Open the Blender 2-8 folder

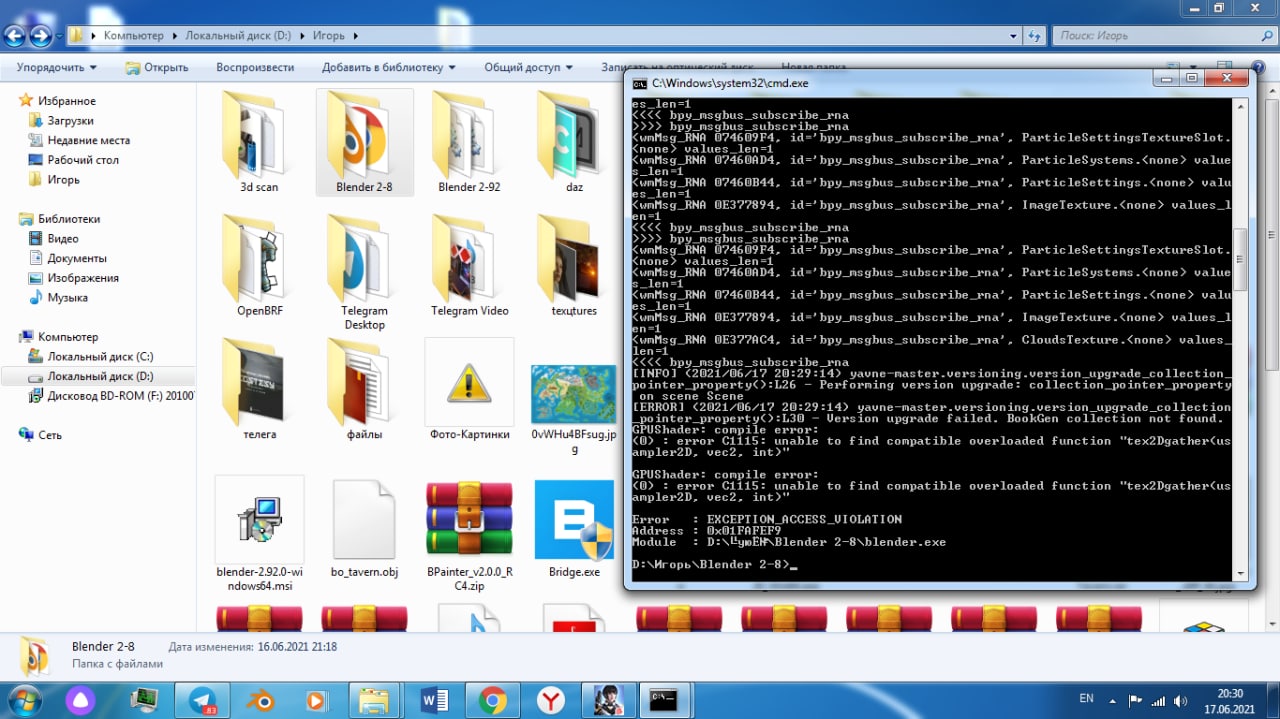point(364,141)
